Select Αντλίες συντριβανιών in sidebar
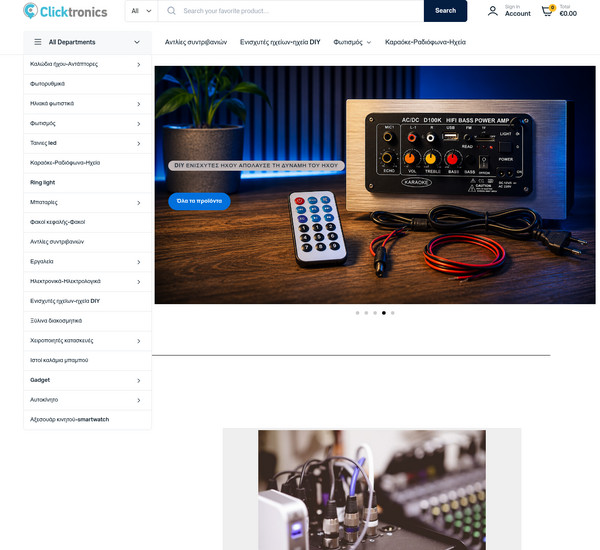The height and width of the screenshot is (550, 600). click(x=87, y=242)
